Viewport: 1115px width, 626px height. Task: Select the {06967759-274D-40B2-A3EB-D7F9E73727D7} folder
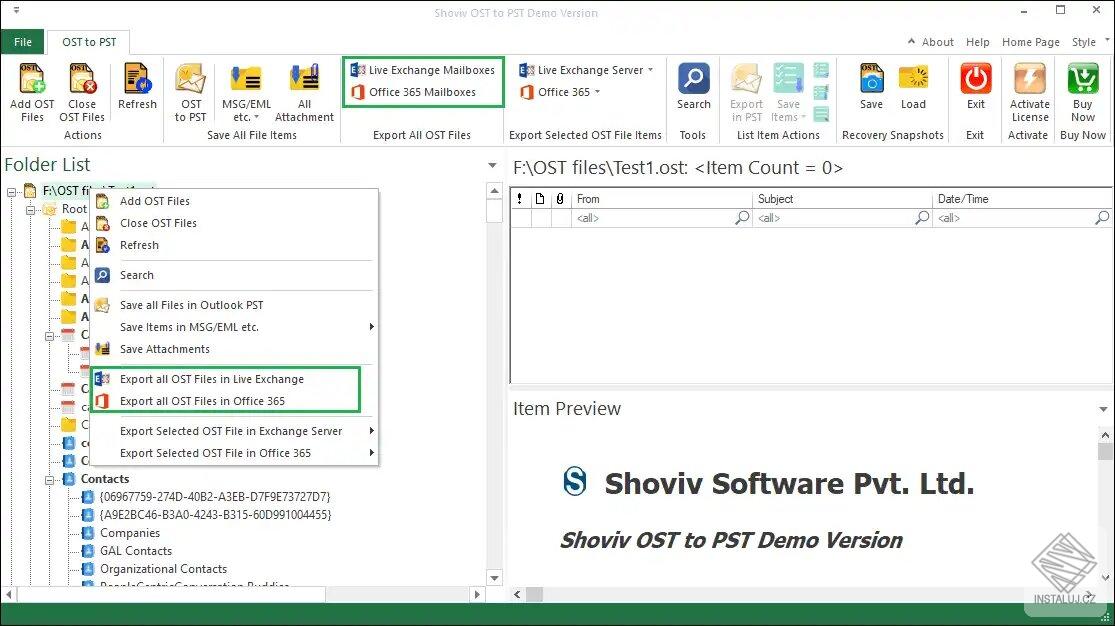215,497
